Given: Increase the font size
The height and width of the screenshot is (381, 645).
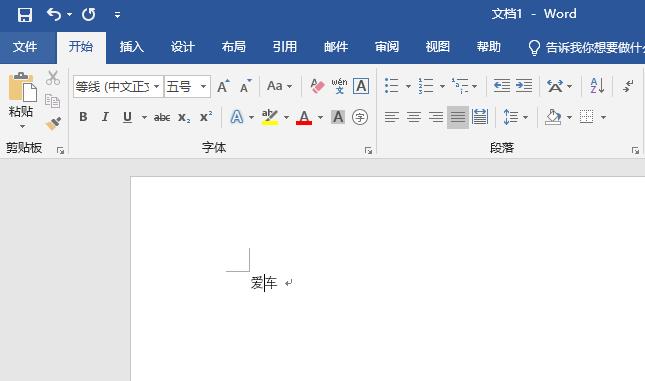Looking at the screenshot, I should point(223,86).
